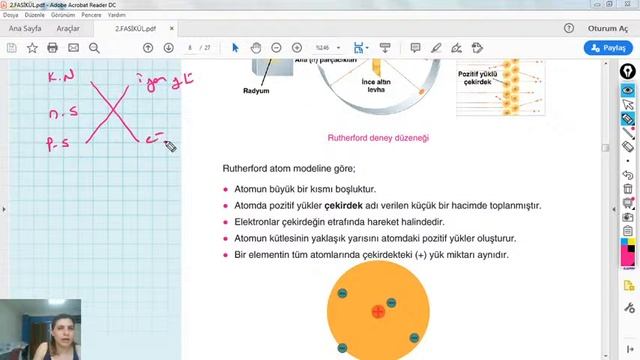Click 'Atomun büyük bir kısmı boşluktur.' line
This screenshot has height=360, width=640.
pyautogui.click(x=305, y=189)
